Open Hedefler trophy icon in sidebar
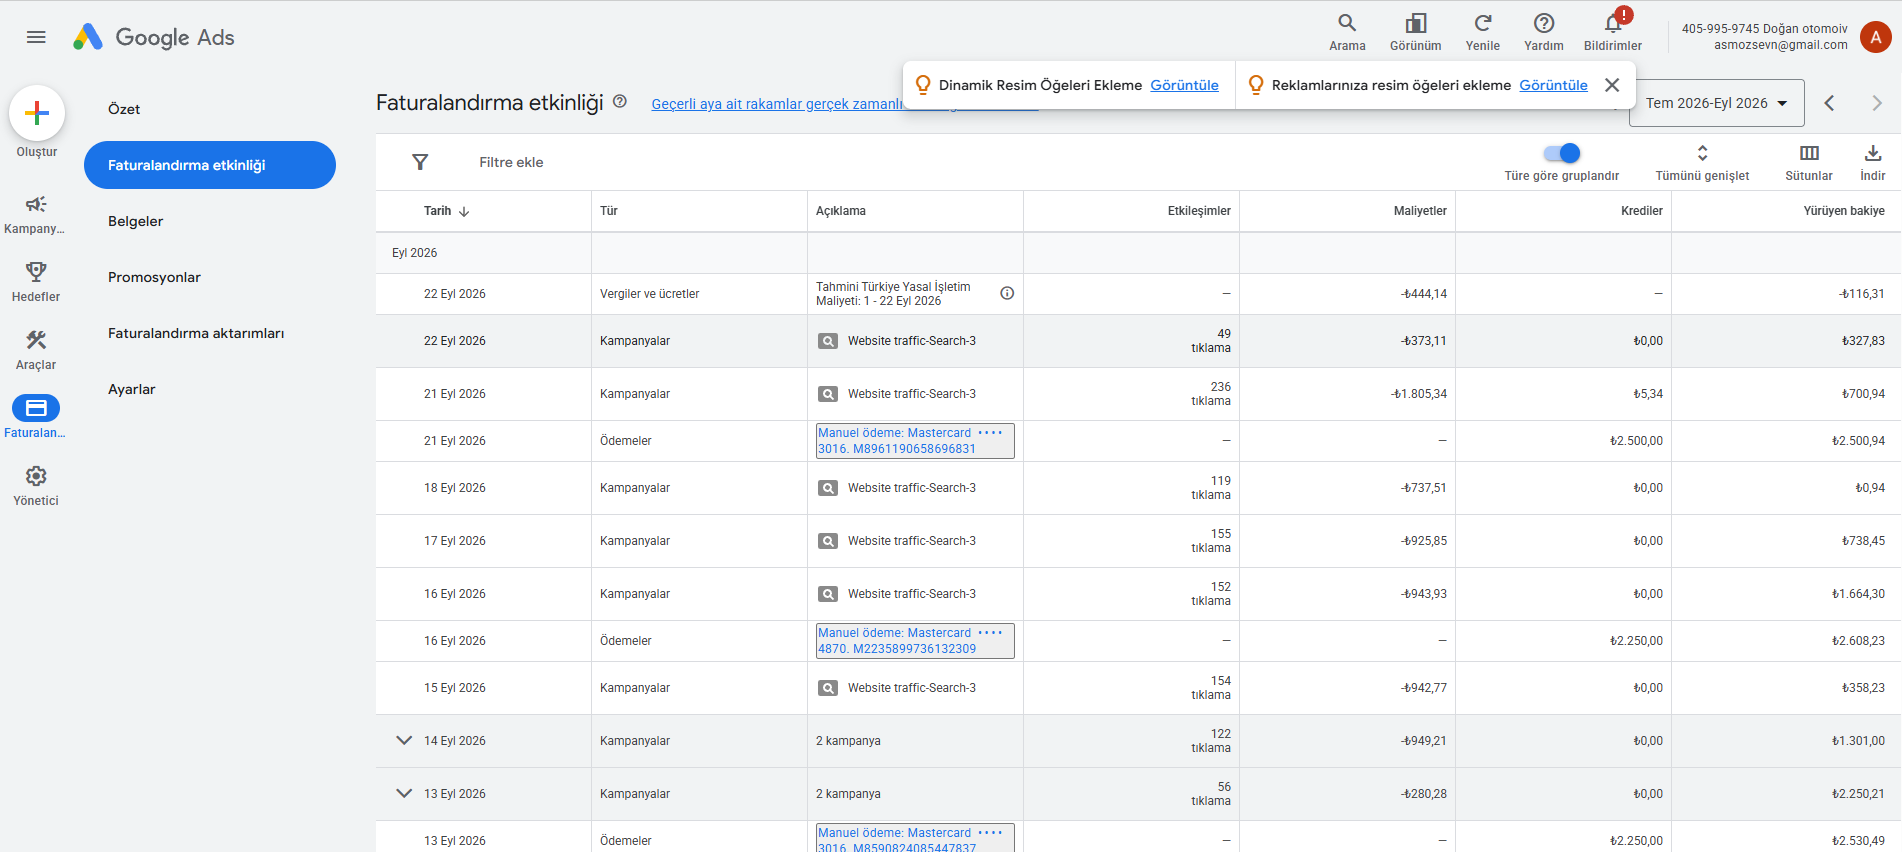This screenshot has height=852, width=1902. 36,272
